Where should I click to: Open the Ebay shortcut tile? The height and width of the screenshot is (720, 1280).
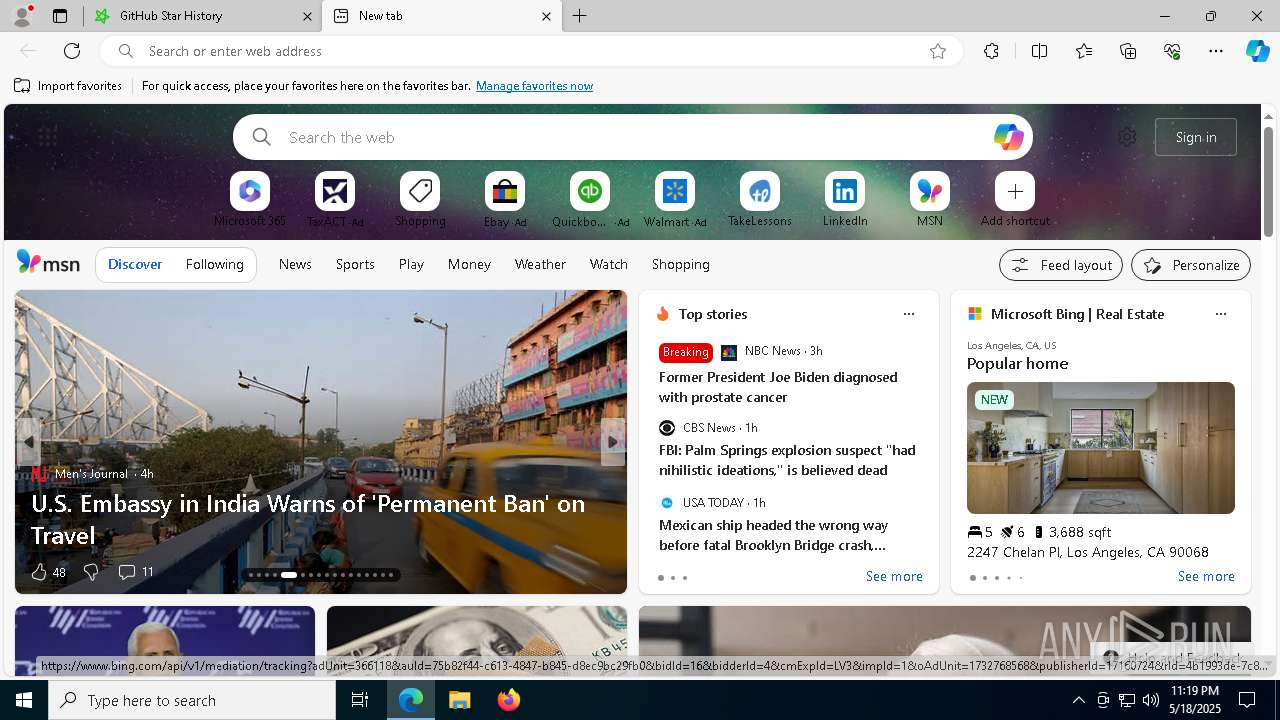505,191
